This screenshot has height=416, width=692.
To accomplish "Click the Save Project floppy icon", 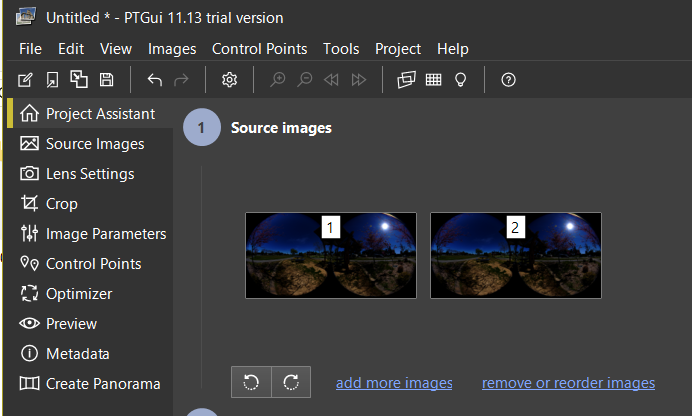I will click(106, 80).
